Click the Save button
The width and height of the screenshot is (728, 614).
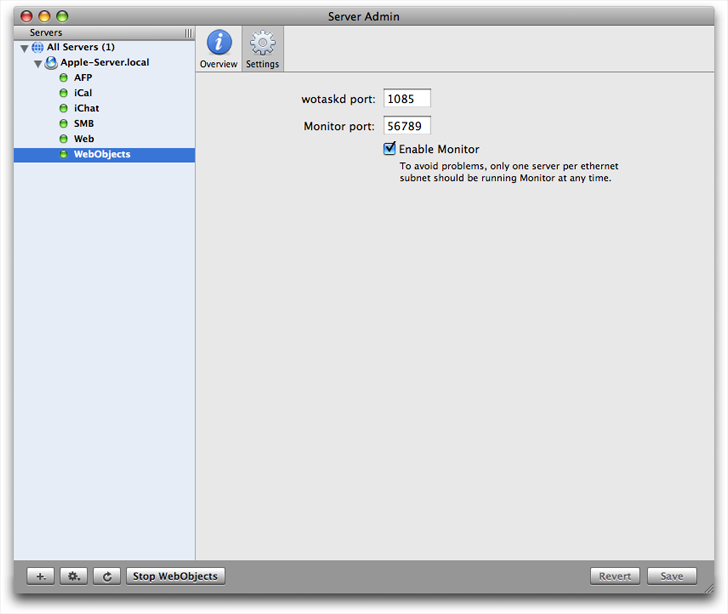pyautogui.click(x=672, y=576)
